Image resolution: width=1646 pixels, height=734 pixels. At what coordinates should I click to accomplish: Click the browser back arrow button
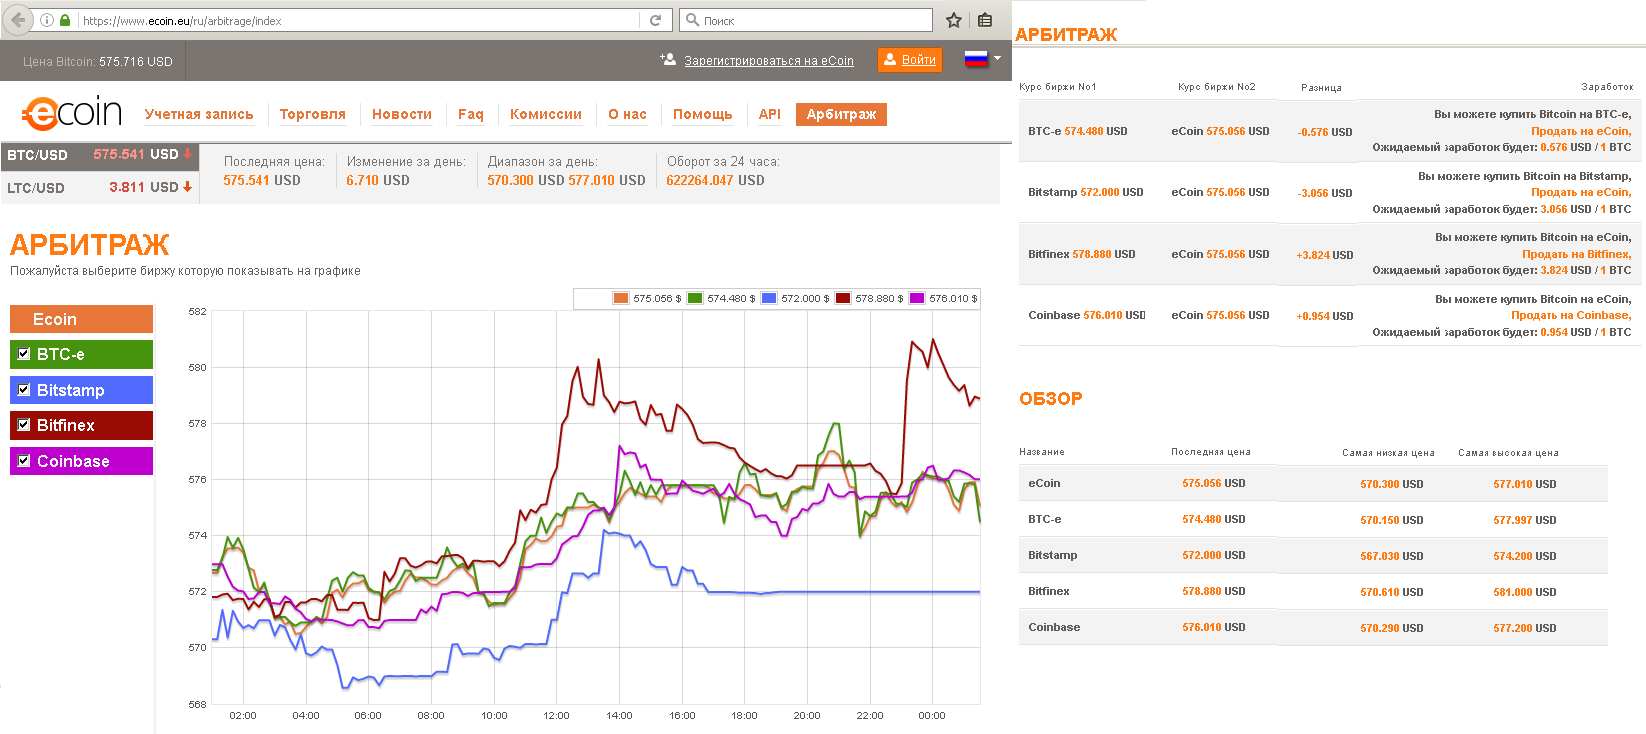click(x=19, y=20)
